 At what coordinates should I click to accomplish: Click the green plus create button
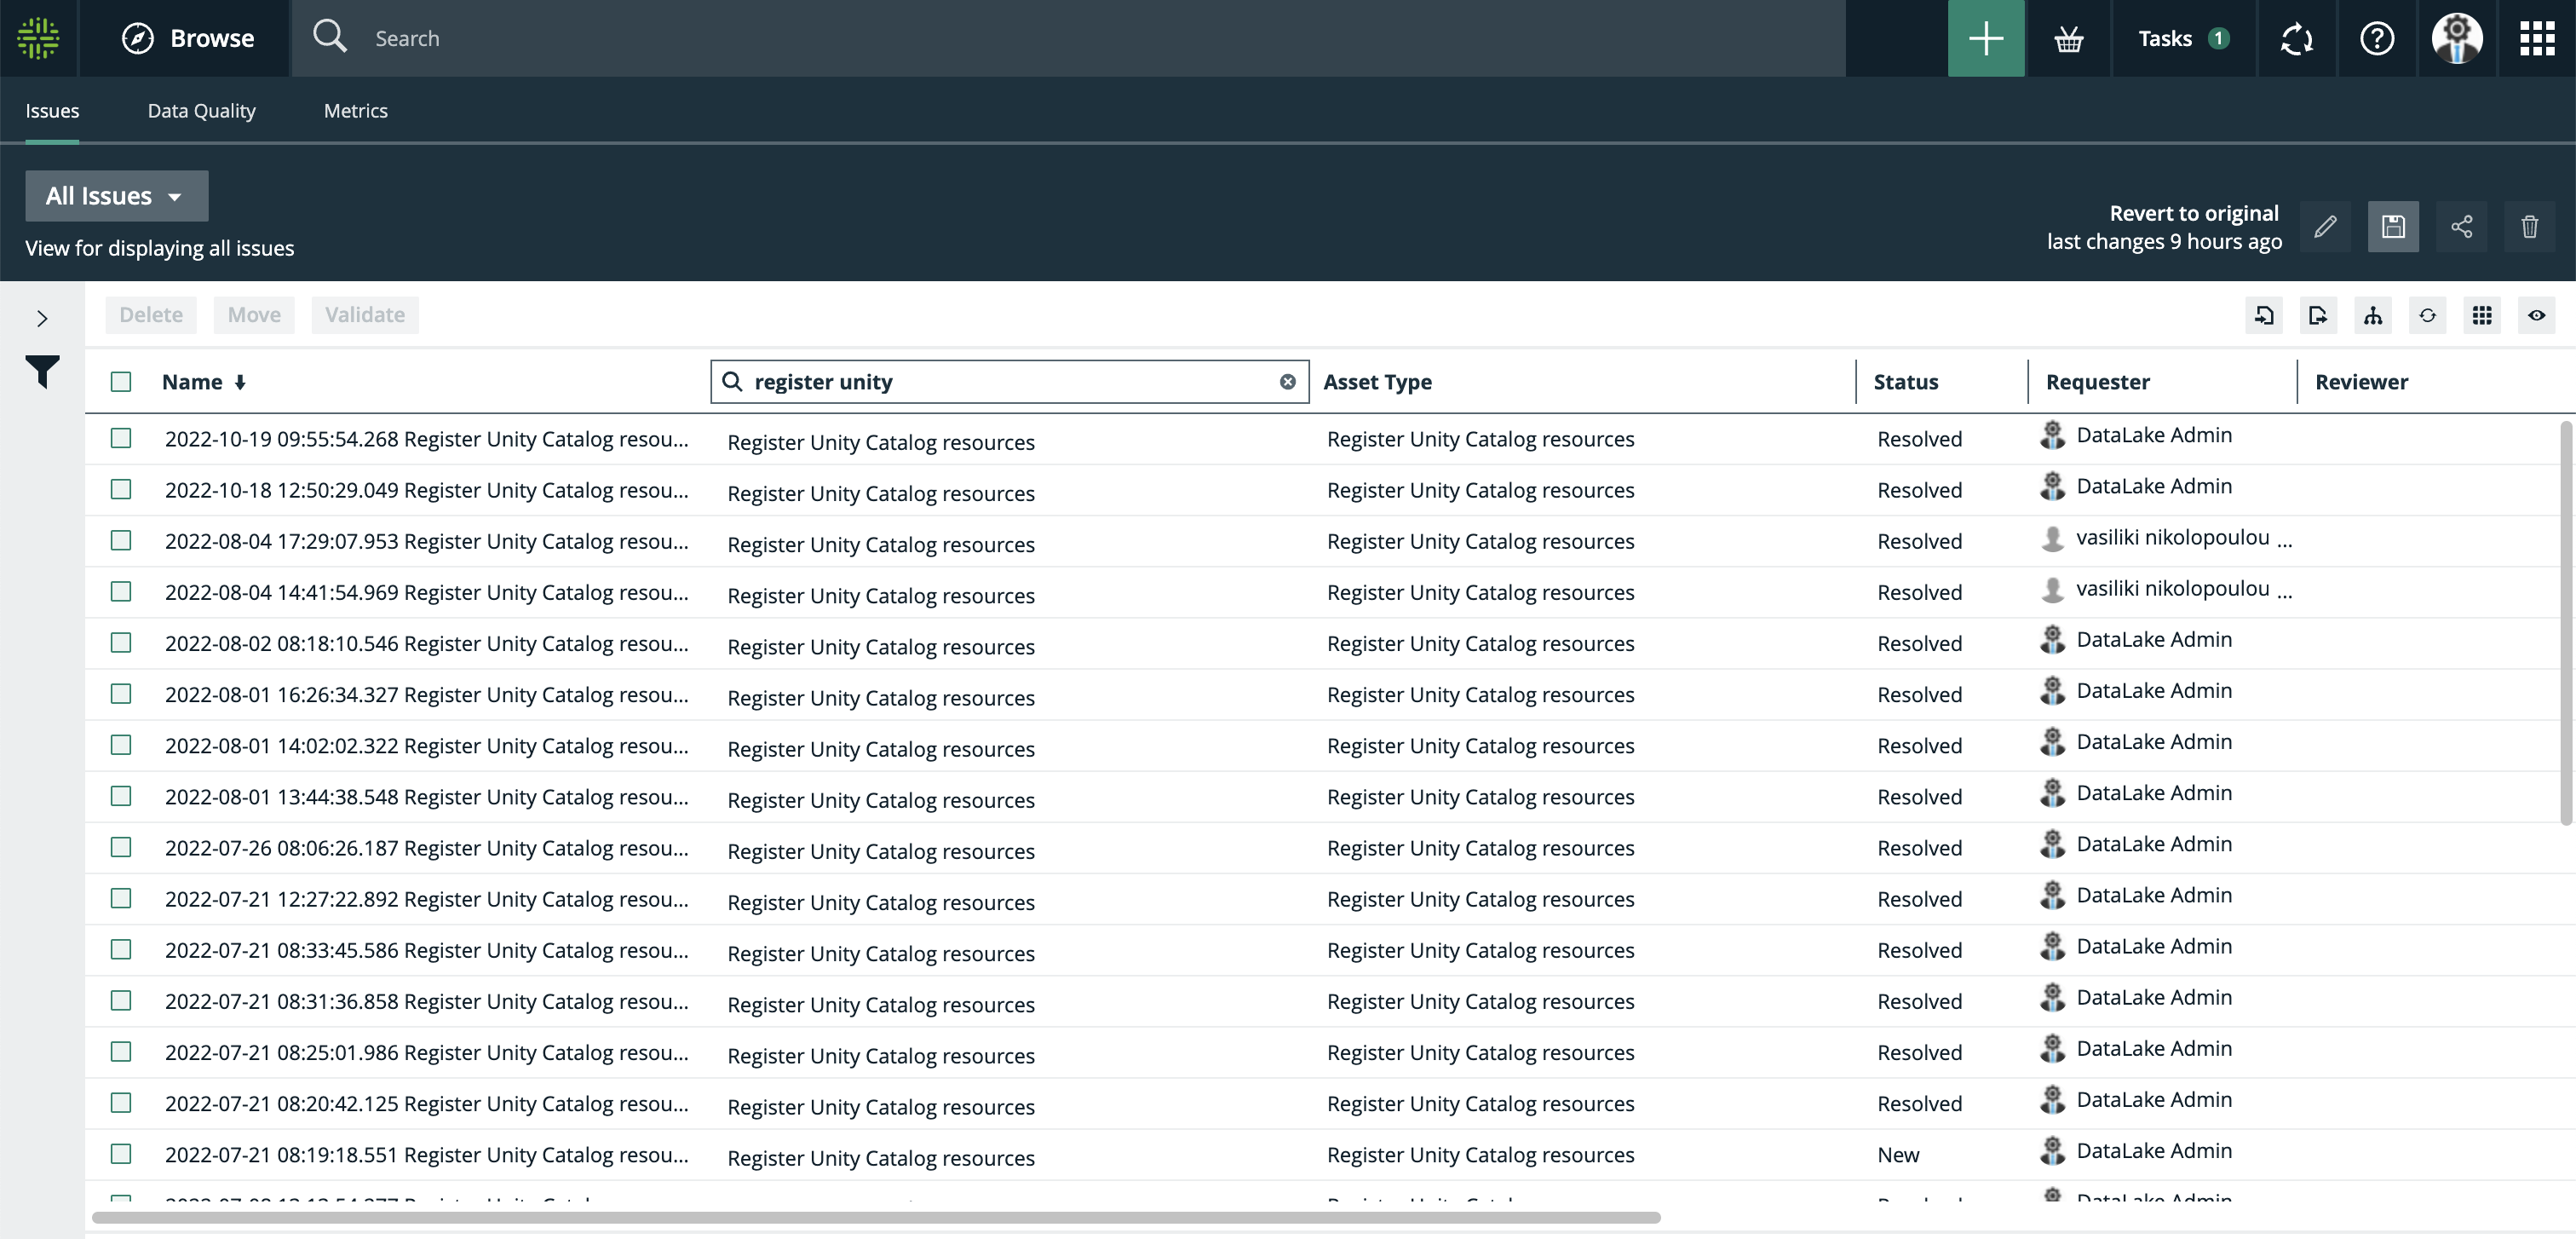point(1985,38)
